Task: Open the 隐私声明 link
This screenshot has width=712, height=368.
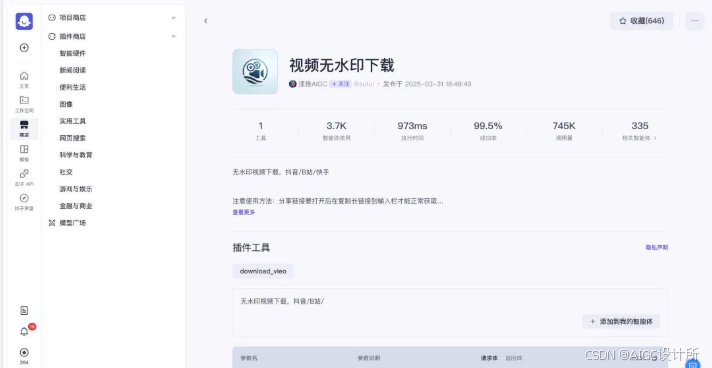Action: 657,248
